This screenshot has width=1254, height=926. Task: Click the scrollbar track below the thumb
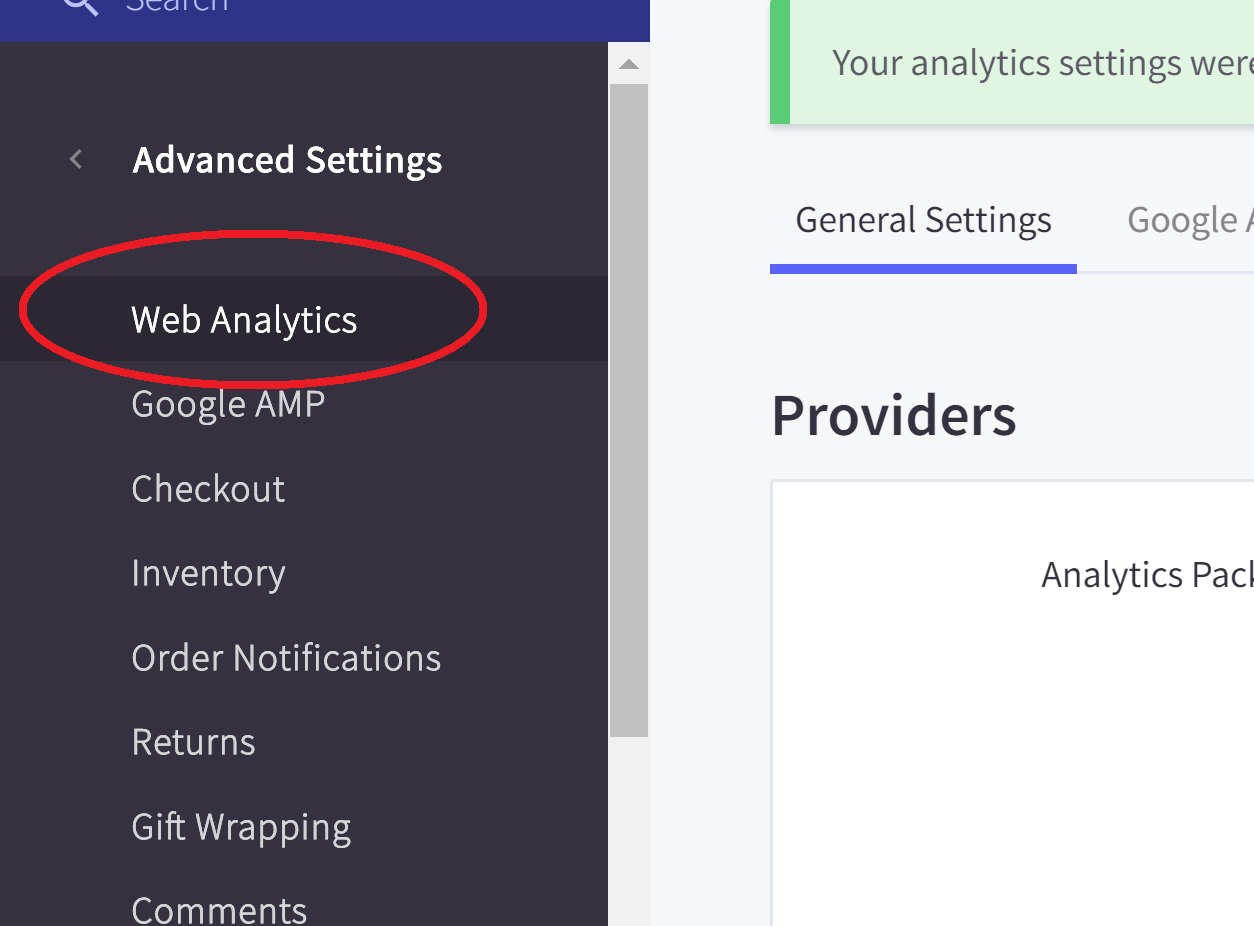point(629,830)
